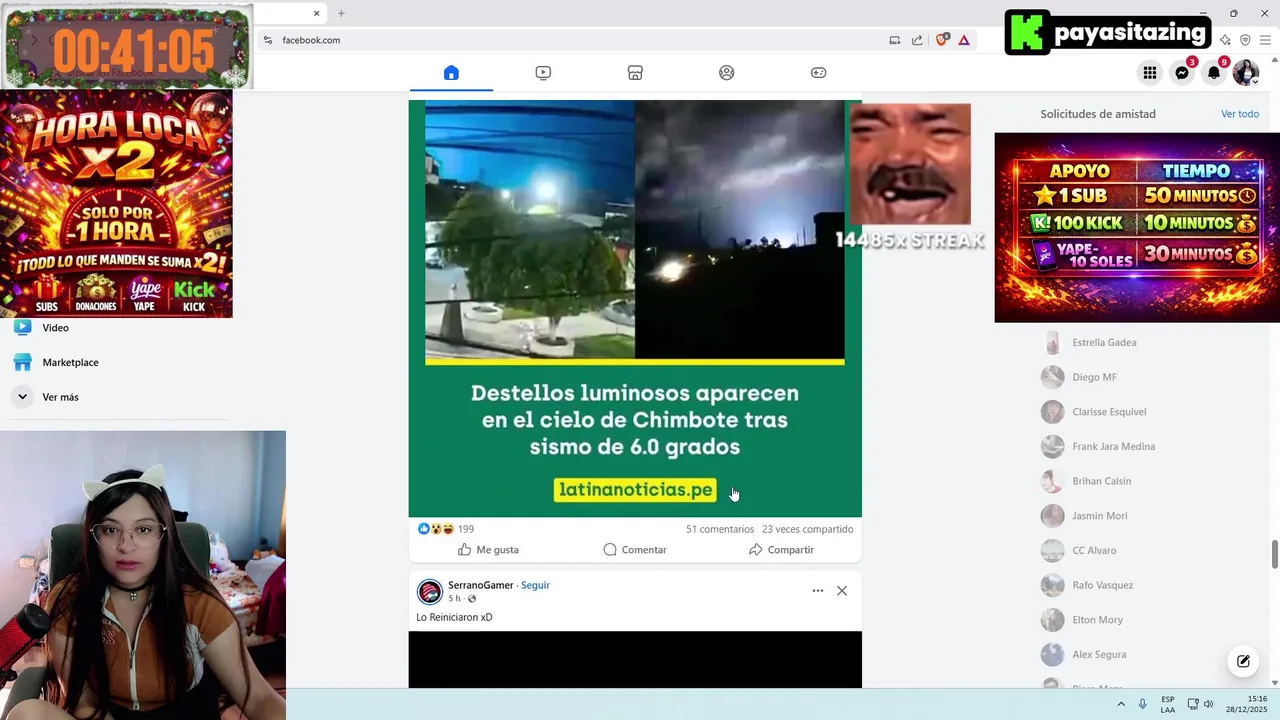This screenshot has height=720, width=1280.
Task: Switch the ESP LAA keyboard language
Action: pos(1168,704)
